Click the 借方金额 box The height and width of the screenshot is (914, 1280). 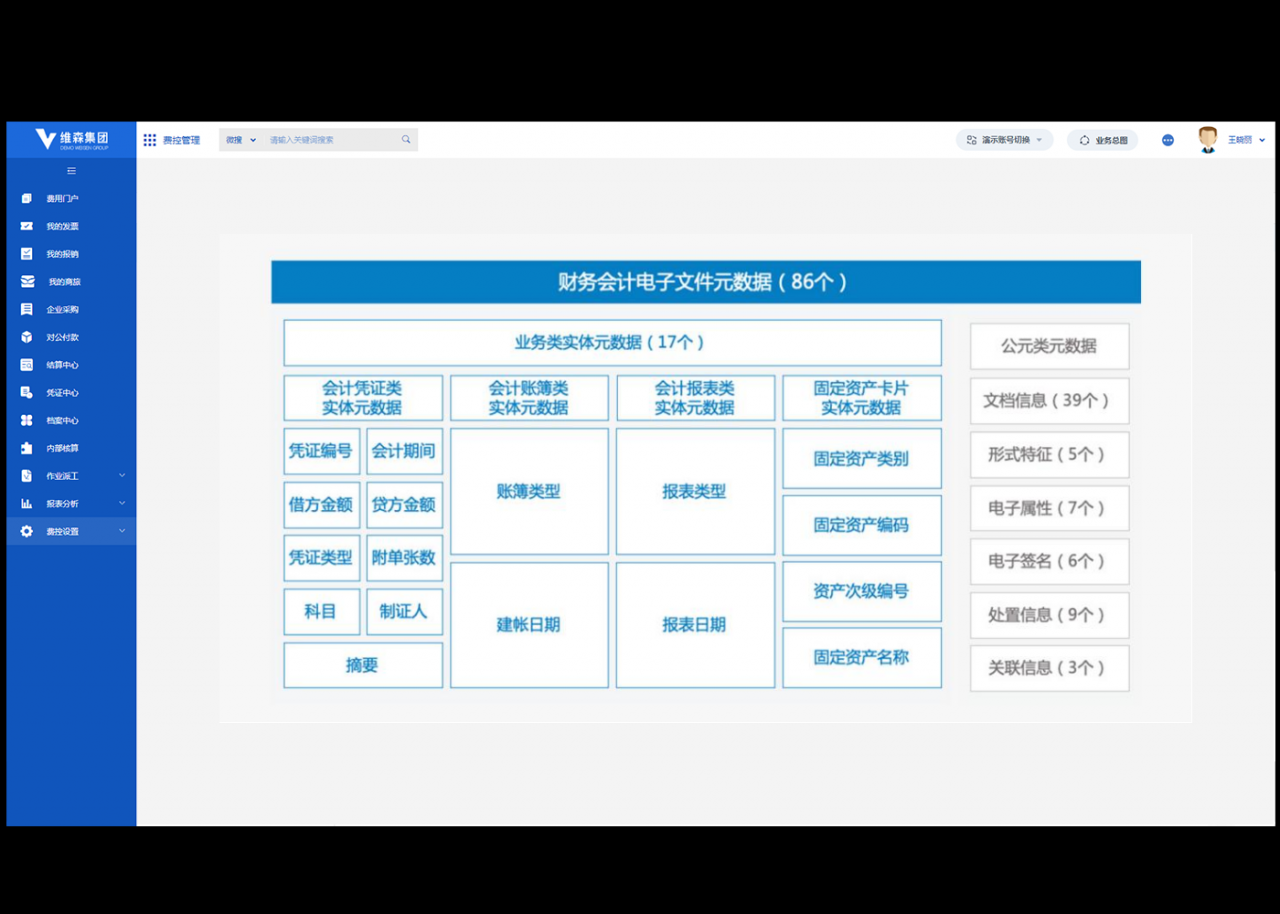click(321, 505)
